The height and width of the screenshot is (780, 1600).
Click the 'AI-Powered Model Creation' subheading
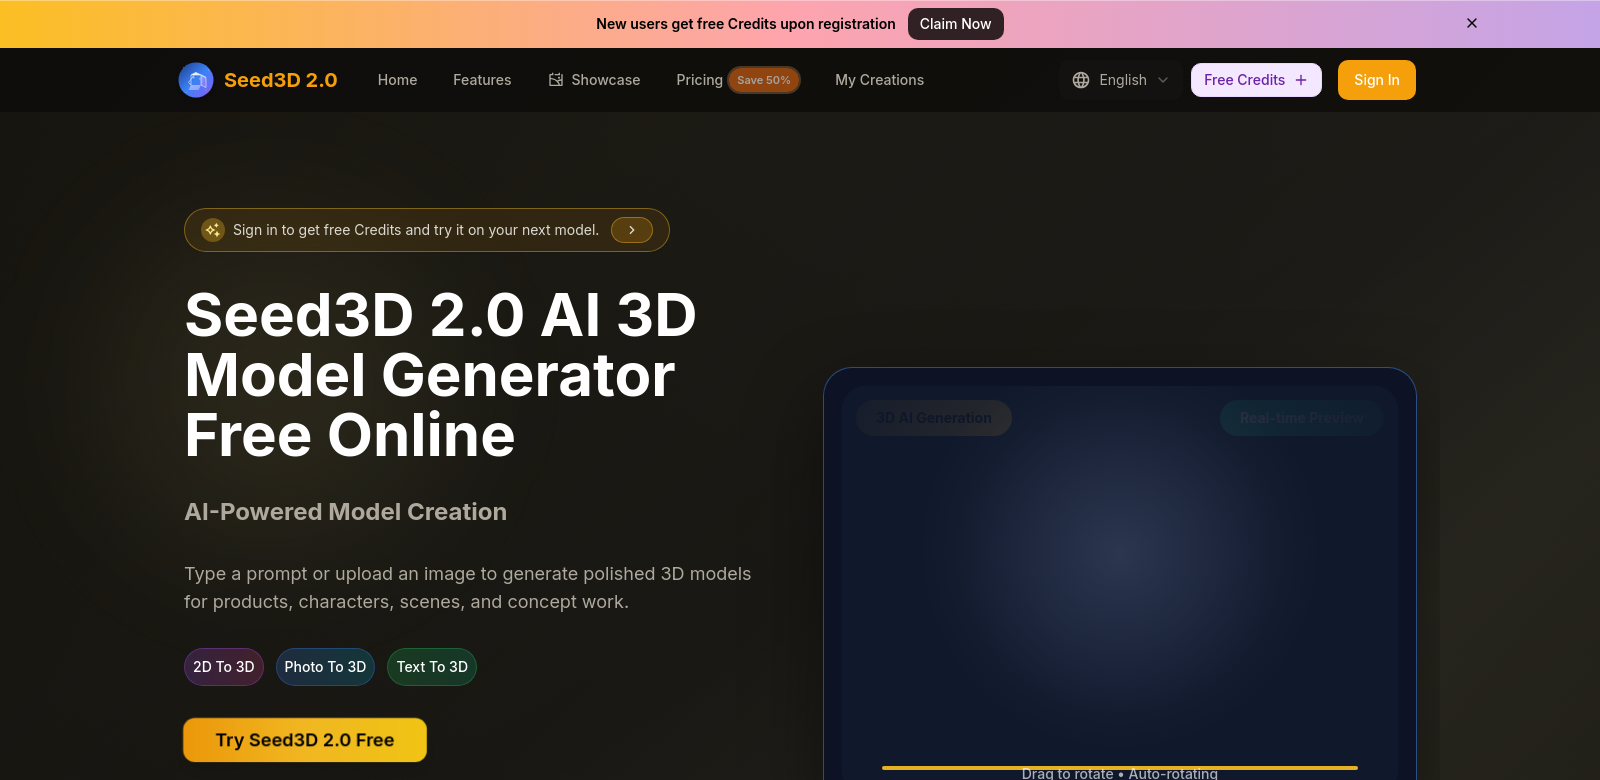(x=345, y=512)
